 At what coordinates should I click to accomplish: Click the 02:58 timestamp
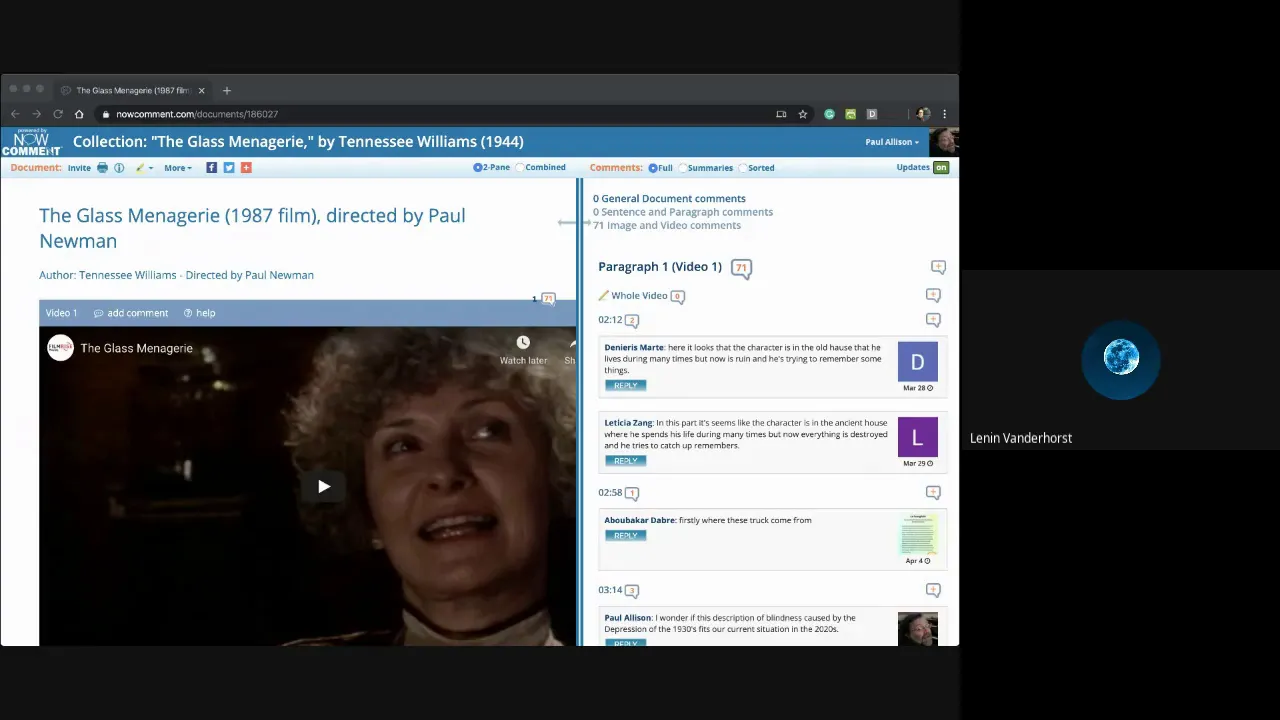coord(610,493)
